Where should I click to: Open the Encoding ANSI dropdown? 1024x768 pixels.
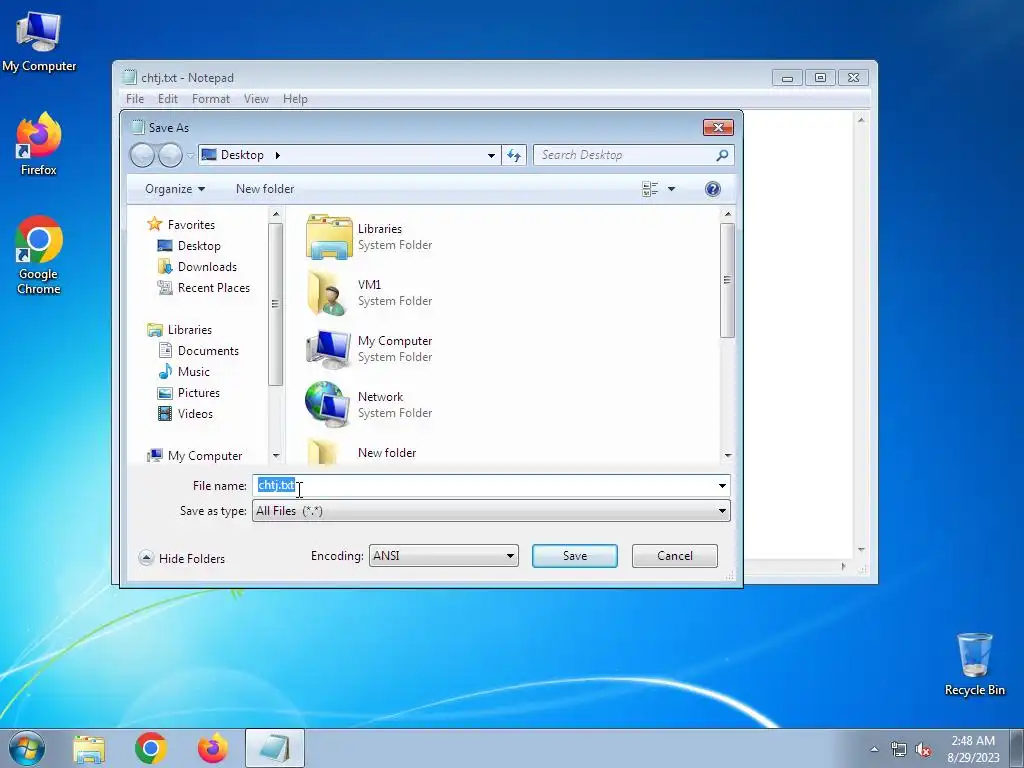(443, 556)
